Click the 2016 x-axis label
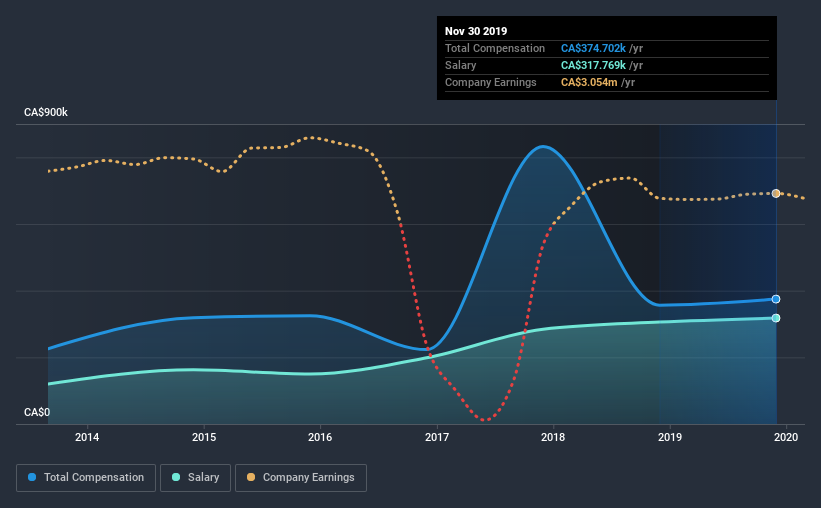The width and height of the screenshot is (821, 508). 320,437
